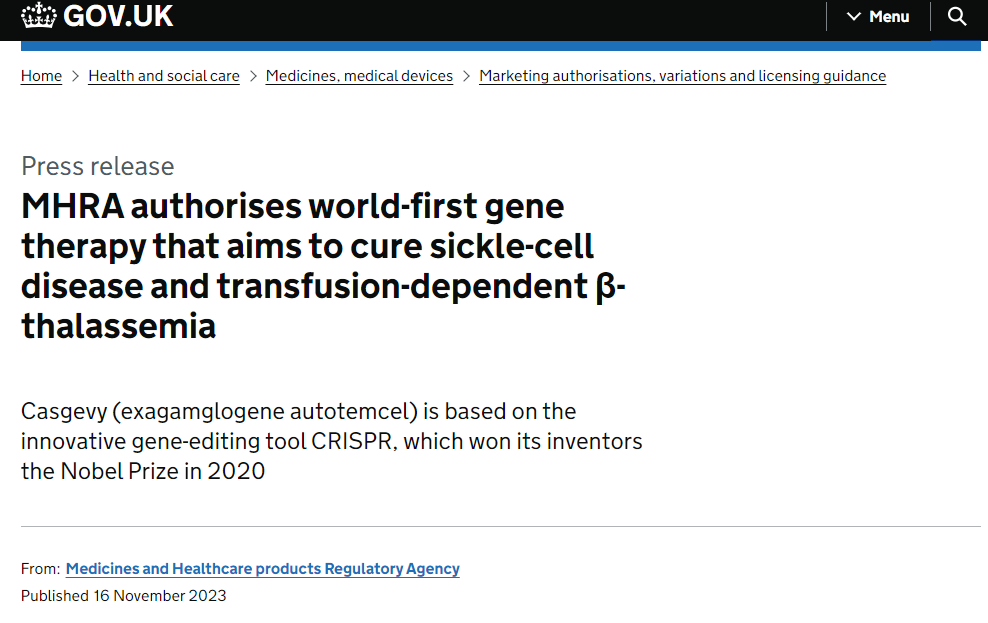Visit Medicines and Healthcare products Regulatory Agency link
This screenshot has width=988, height=623.
(262, 569)
